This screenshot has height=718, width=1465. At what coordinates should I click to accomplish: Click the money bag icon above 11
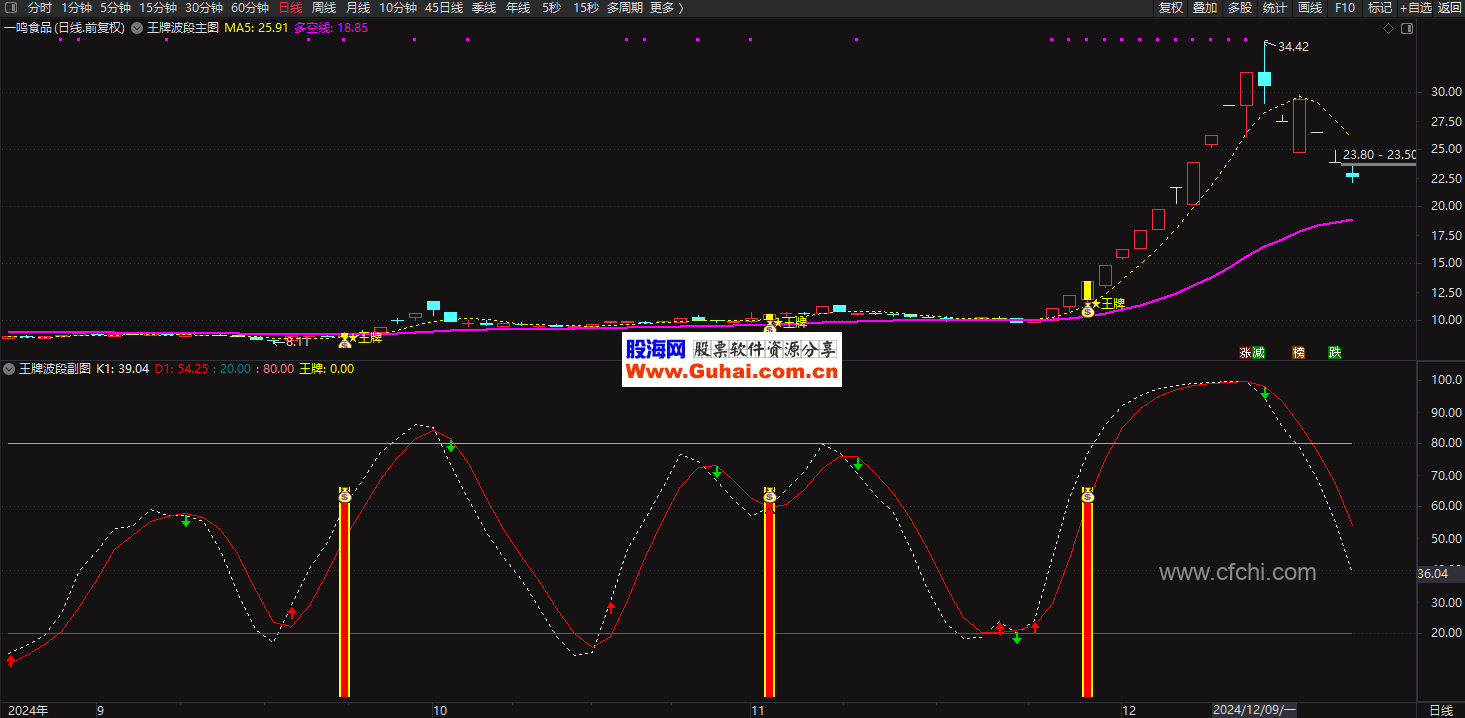pyautogui.click(x=769, y=496)
